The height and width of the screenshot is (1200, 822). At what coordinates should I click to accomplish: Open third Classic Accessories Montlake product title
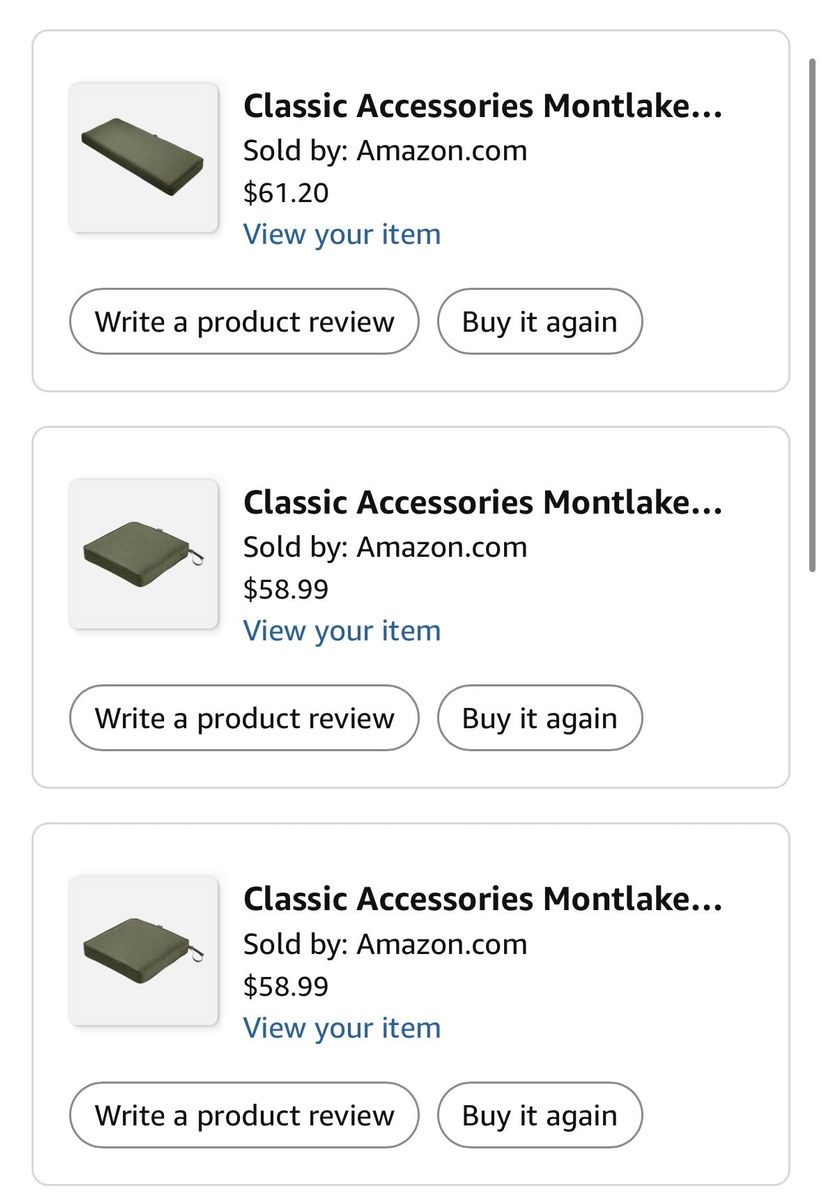pos(482,899)
